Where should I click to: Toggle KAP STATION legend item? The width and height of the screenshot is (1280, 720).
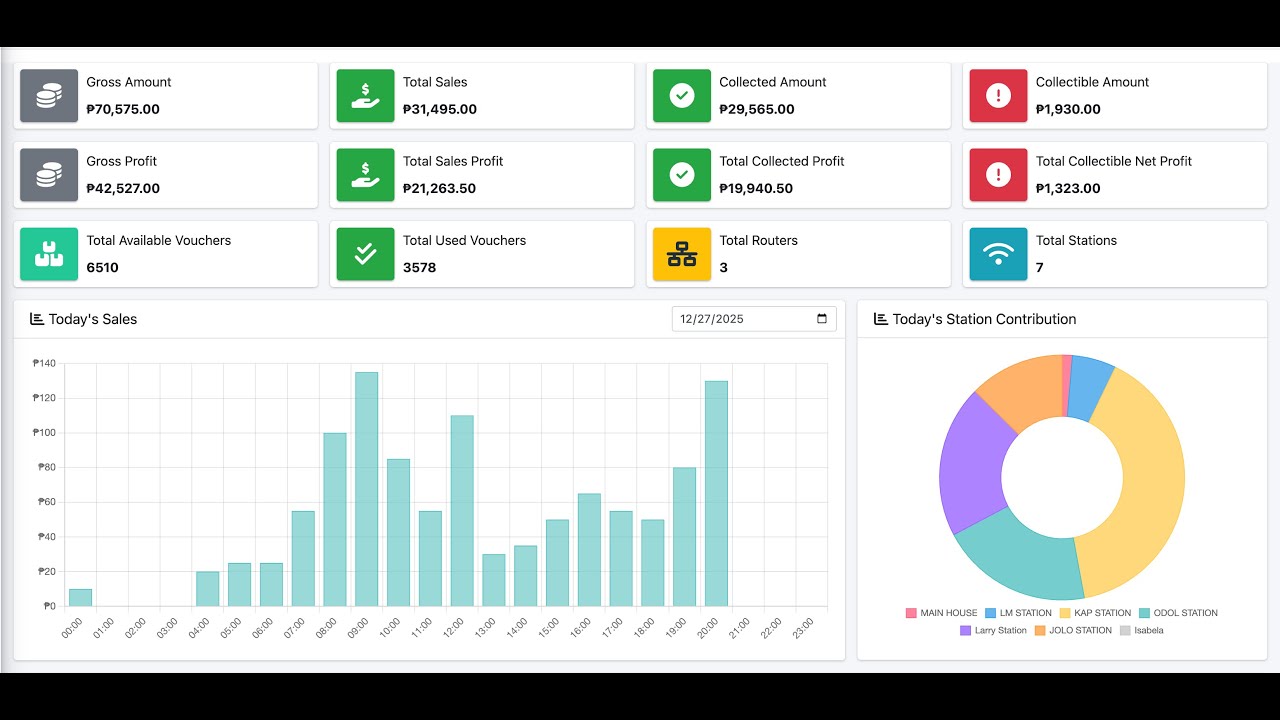tap(1095, 613)
